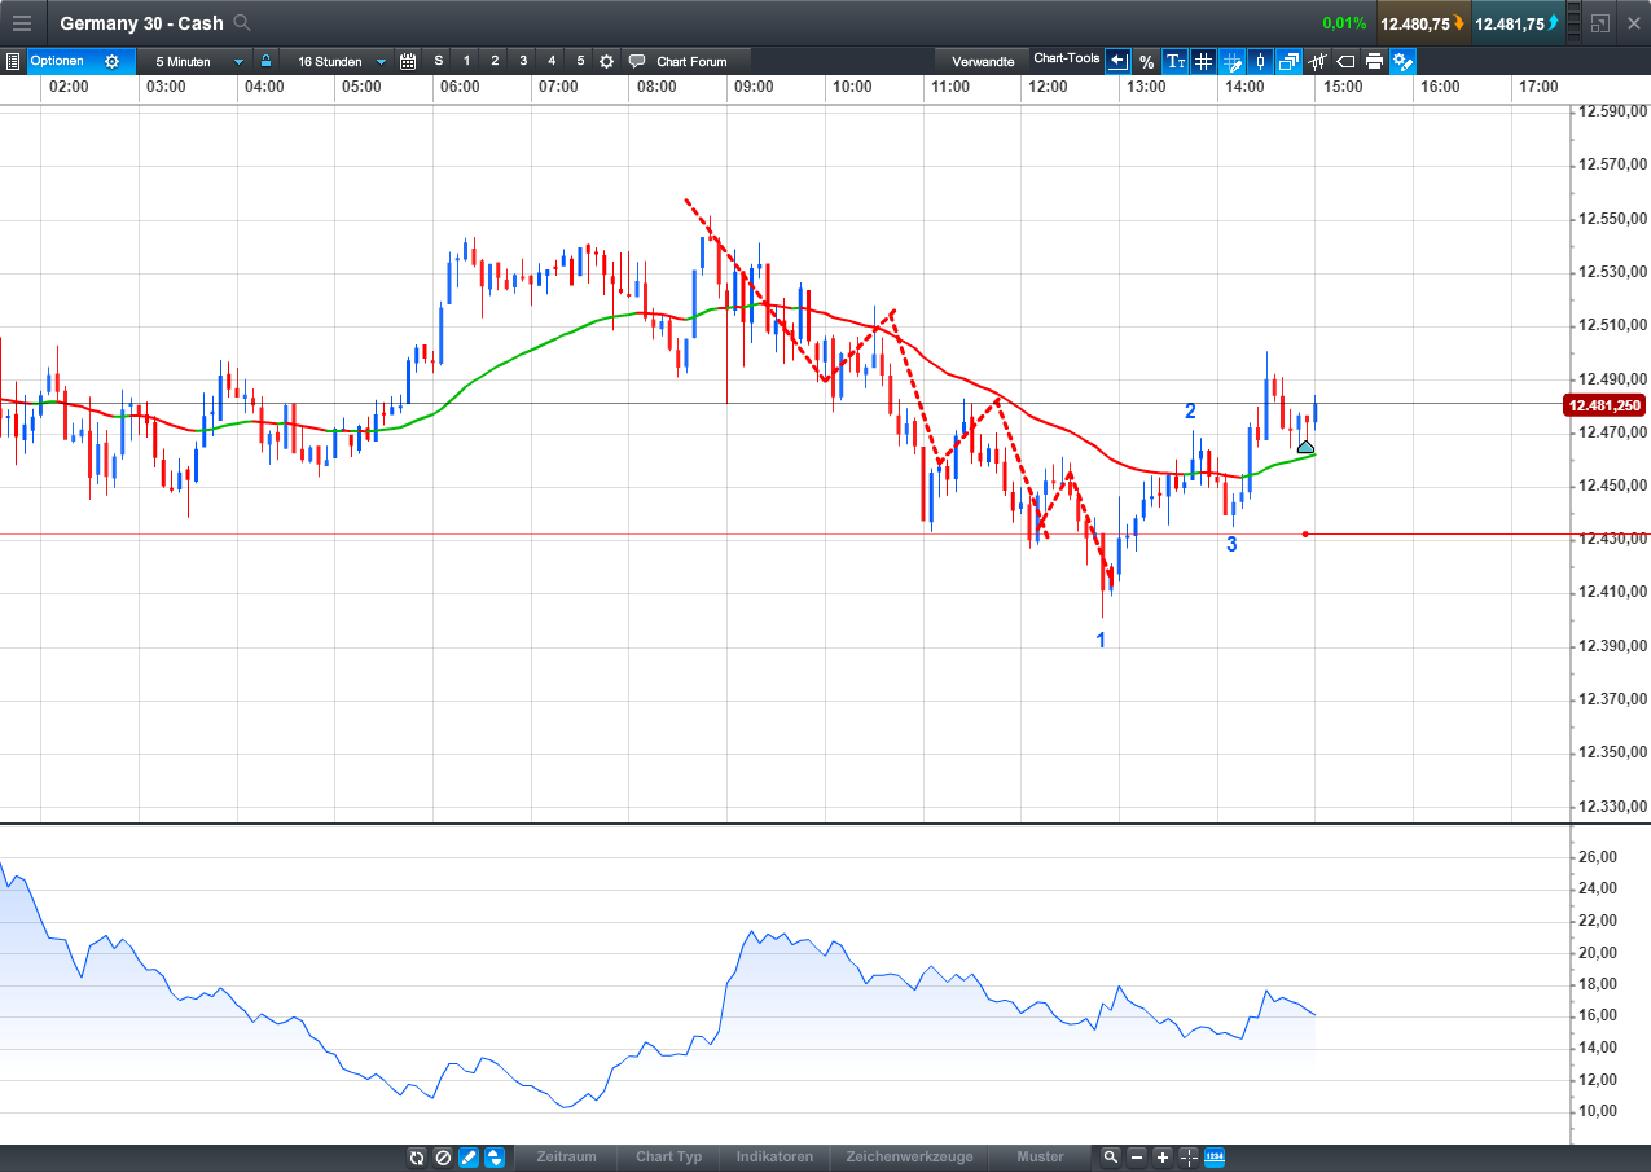The image size is (1651, 1172).
Task: Toggle the timeframe lock icon
Action: coord(266,61)
